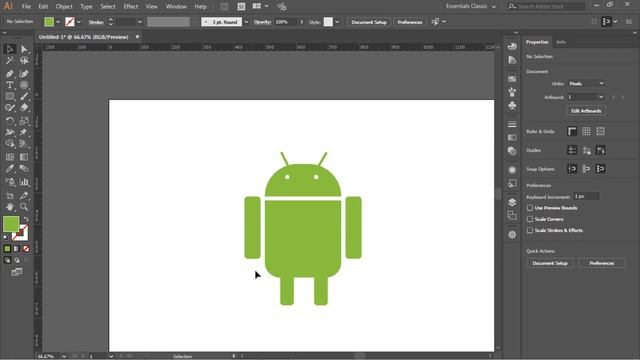The height and width of the screenshot is (360, 640).
Task: Select the Direct Selection tool
Action: pos(24,49)
